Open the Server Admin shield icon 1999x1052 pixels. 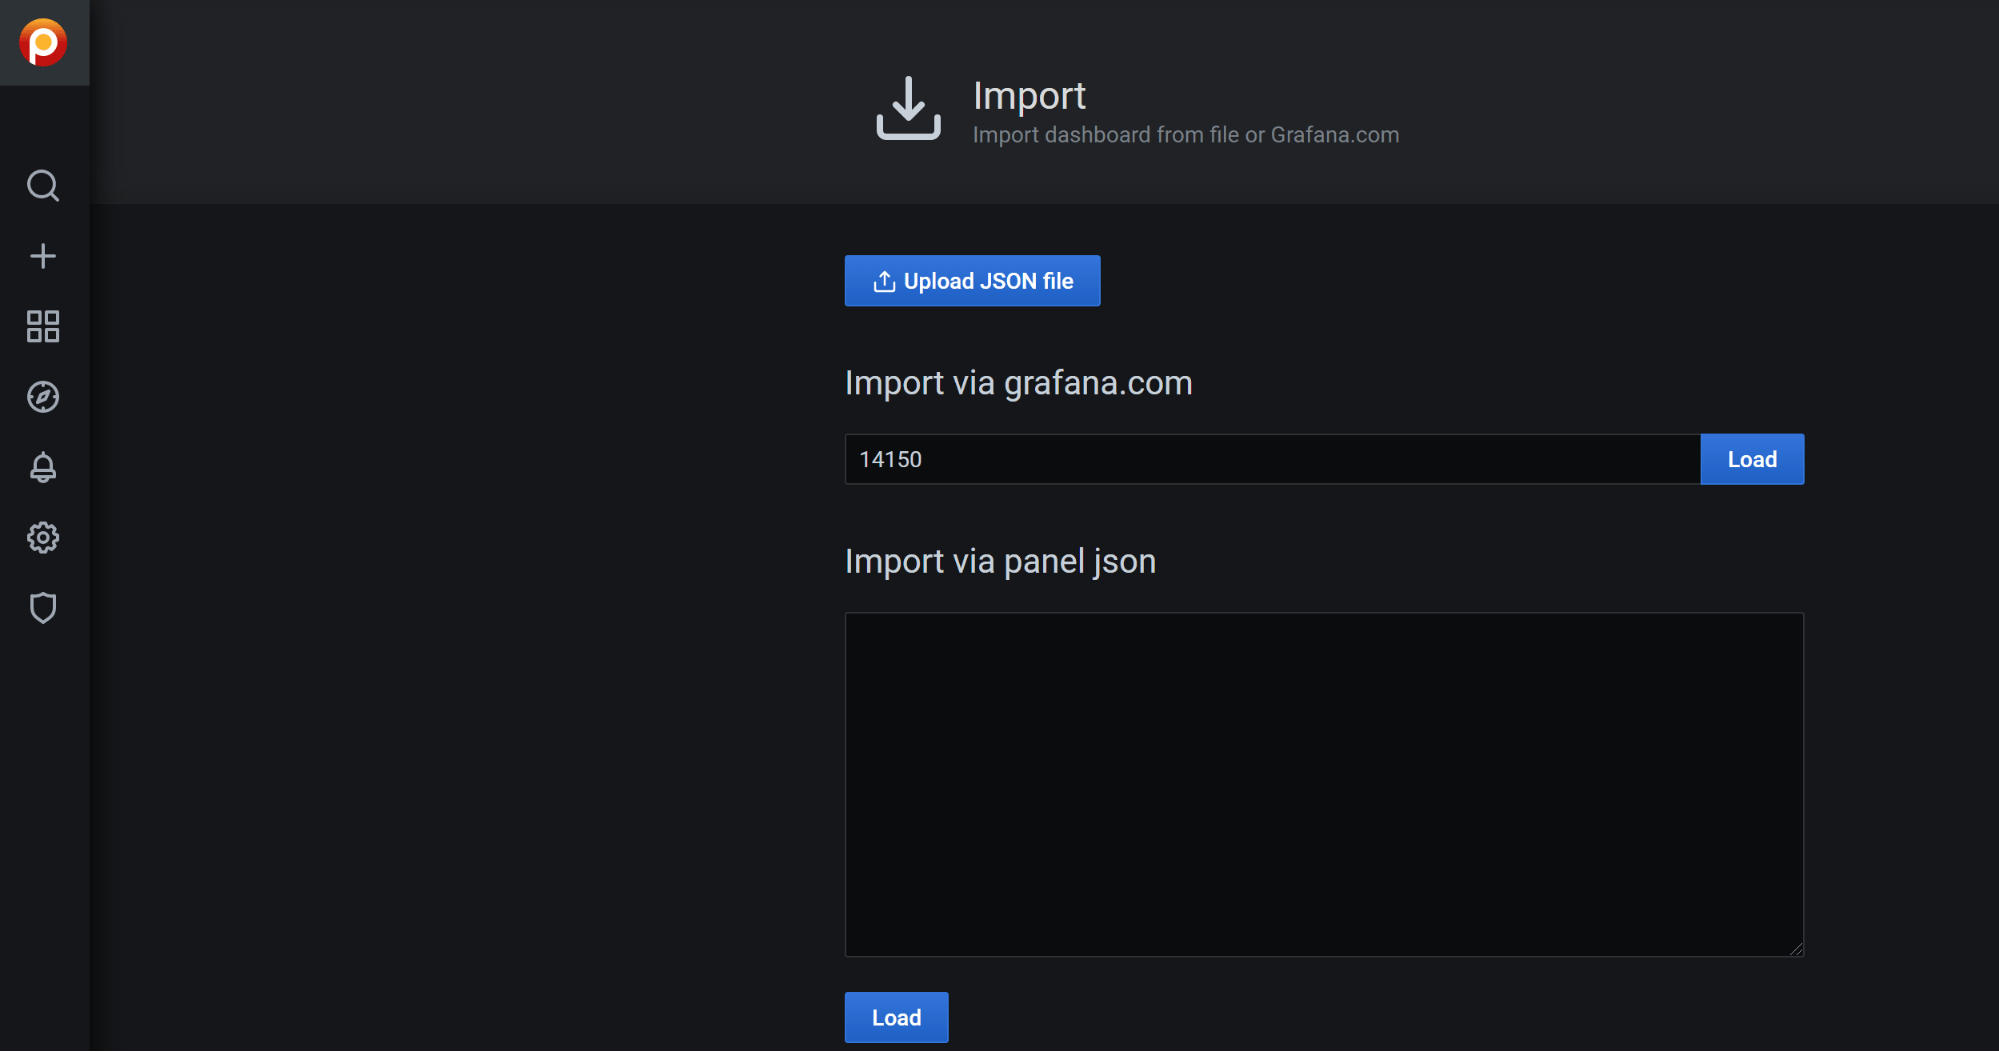43,608
